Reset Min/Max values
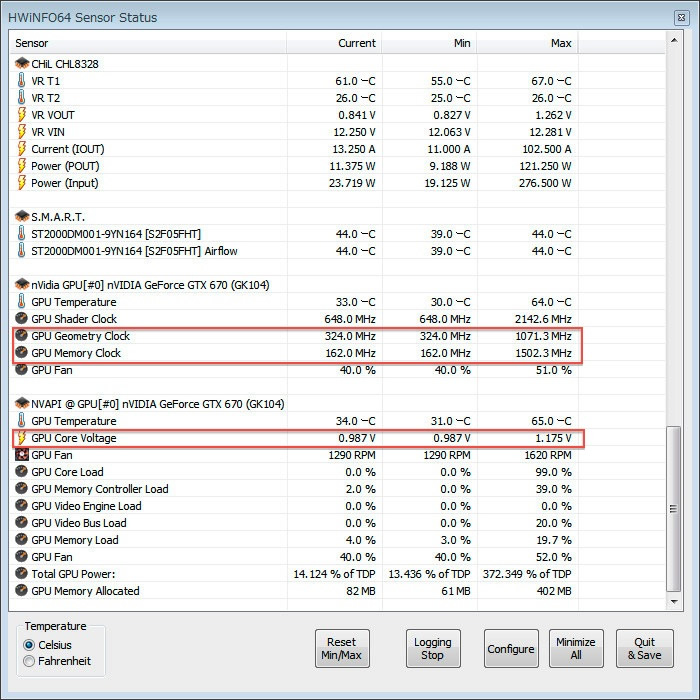The height and width of the screenshot is (700, 700). coord(342,648)
